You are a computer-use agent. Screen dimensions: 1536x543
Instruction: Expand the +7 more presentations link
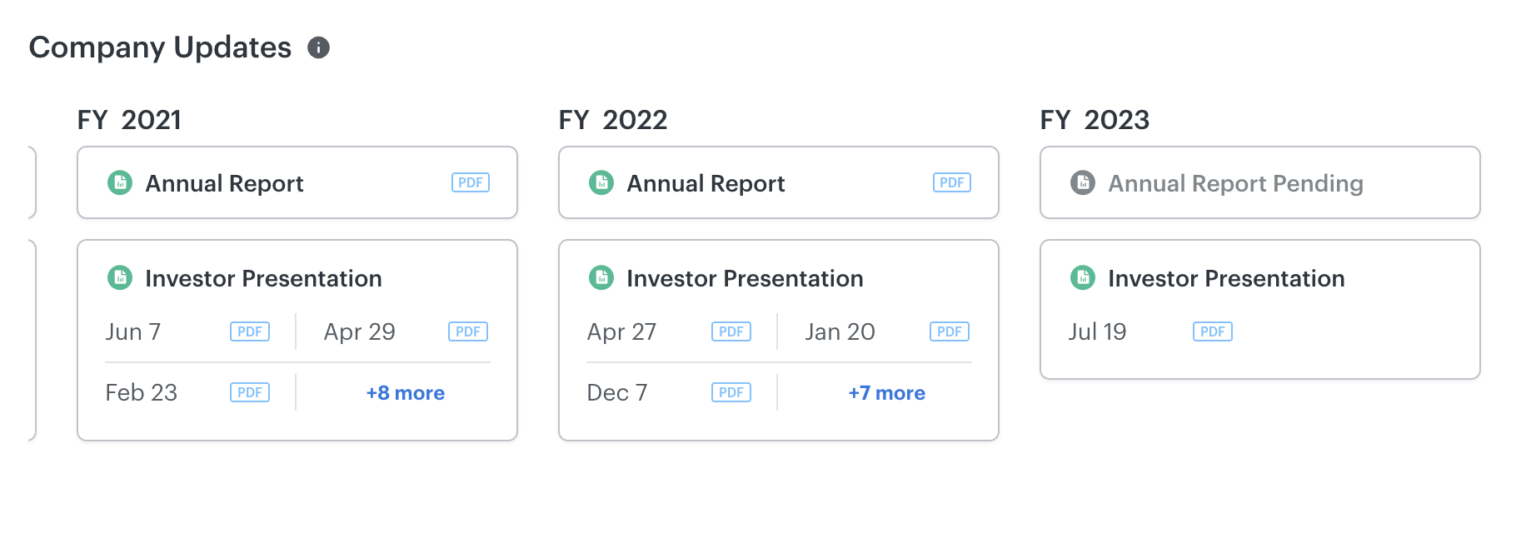(887, 393)
